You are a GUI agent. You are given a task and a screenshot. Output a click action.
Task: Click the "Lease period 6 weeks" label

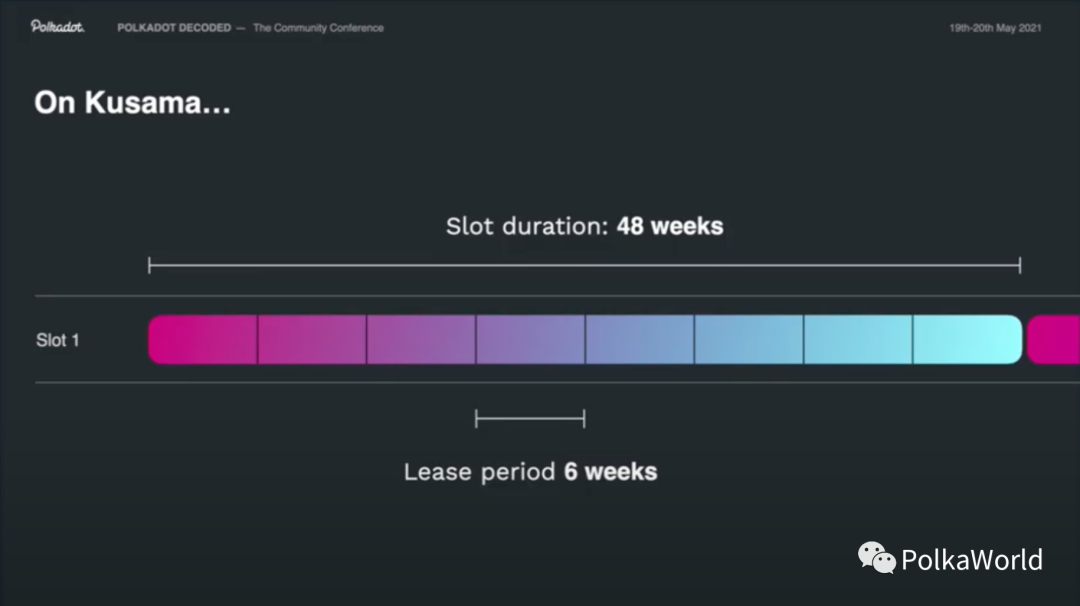click(x=530, y=472)
